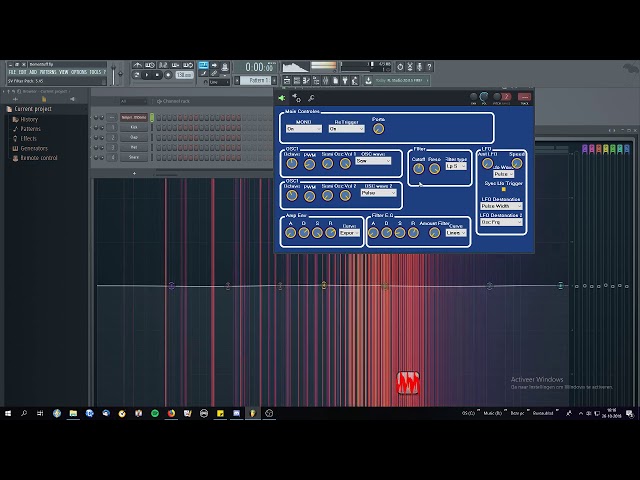Open File Explorer from the taskbar

tap(73, 413)
